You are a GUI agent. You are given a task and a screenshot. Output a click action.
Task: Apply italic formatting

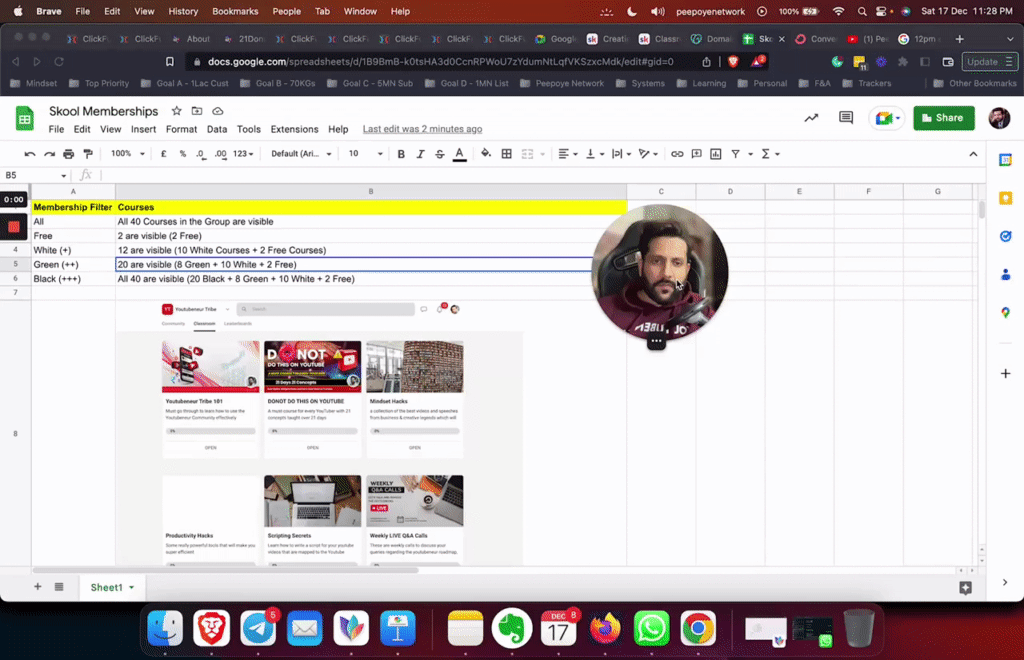[x=419, y=153]
